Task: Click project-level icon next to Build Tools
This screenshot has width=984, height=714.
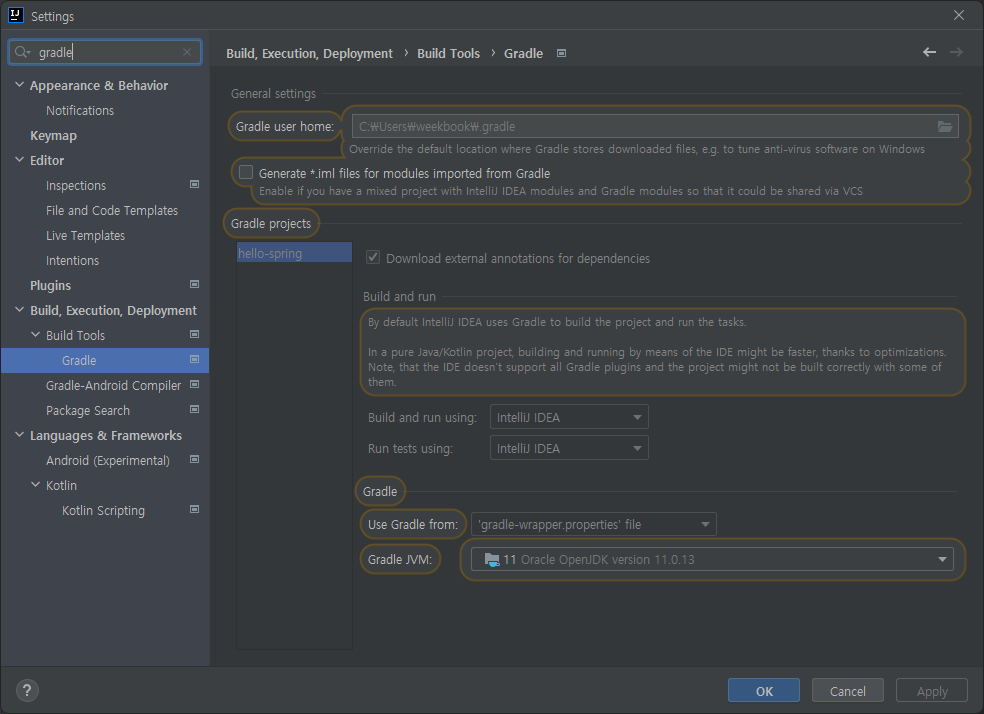Action: click(x=195, y=334)
